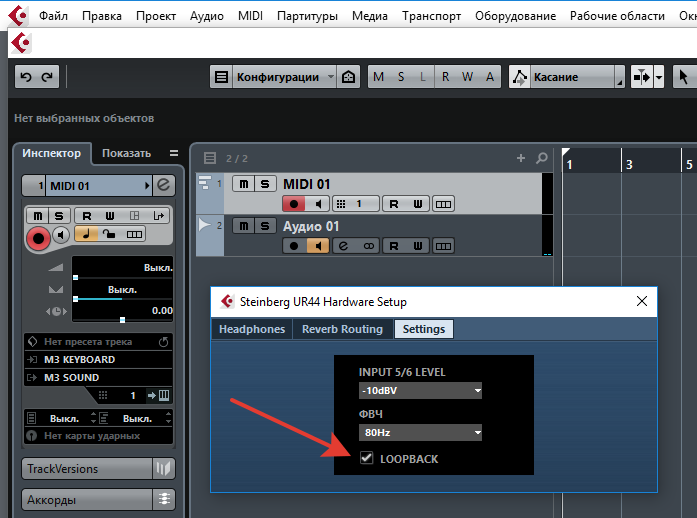
Task: Select the Object Selection arrow tool
Action: click(x=684, y=77)
